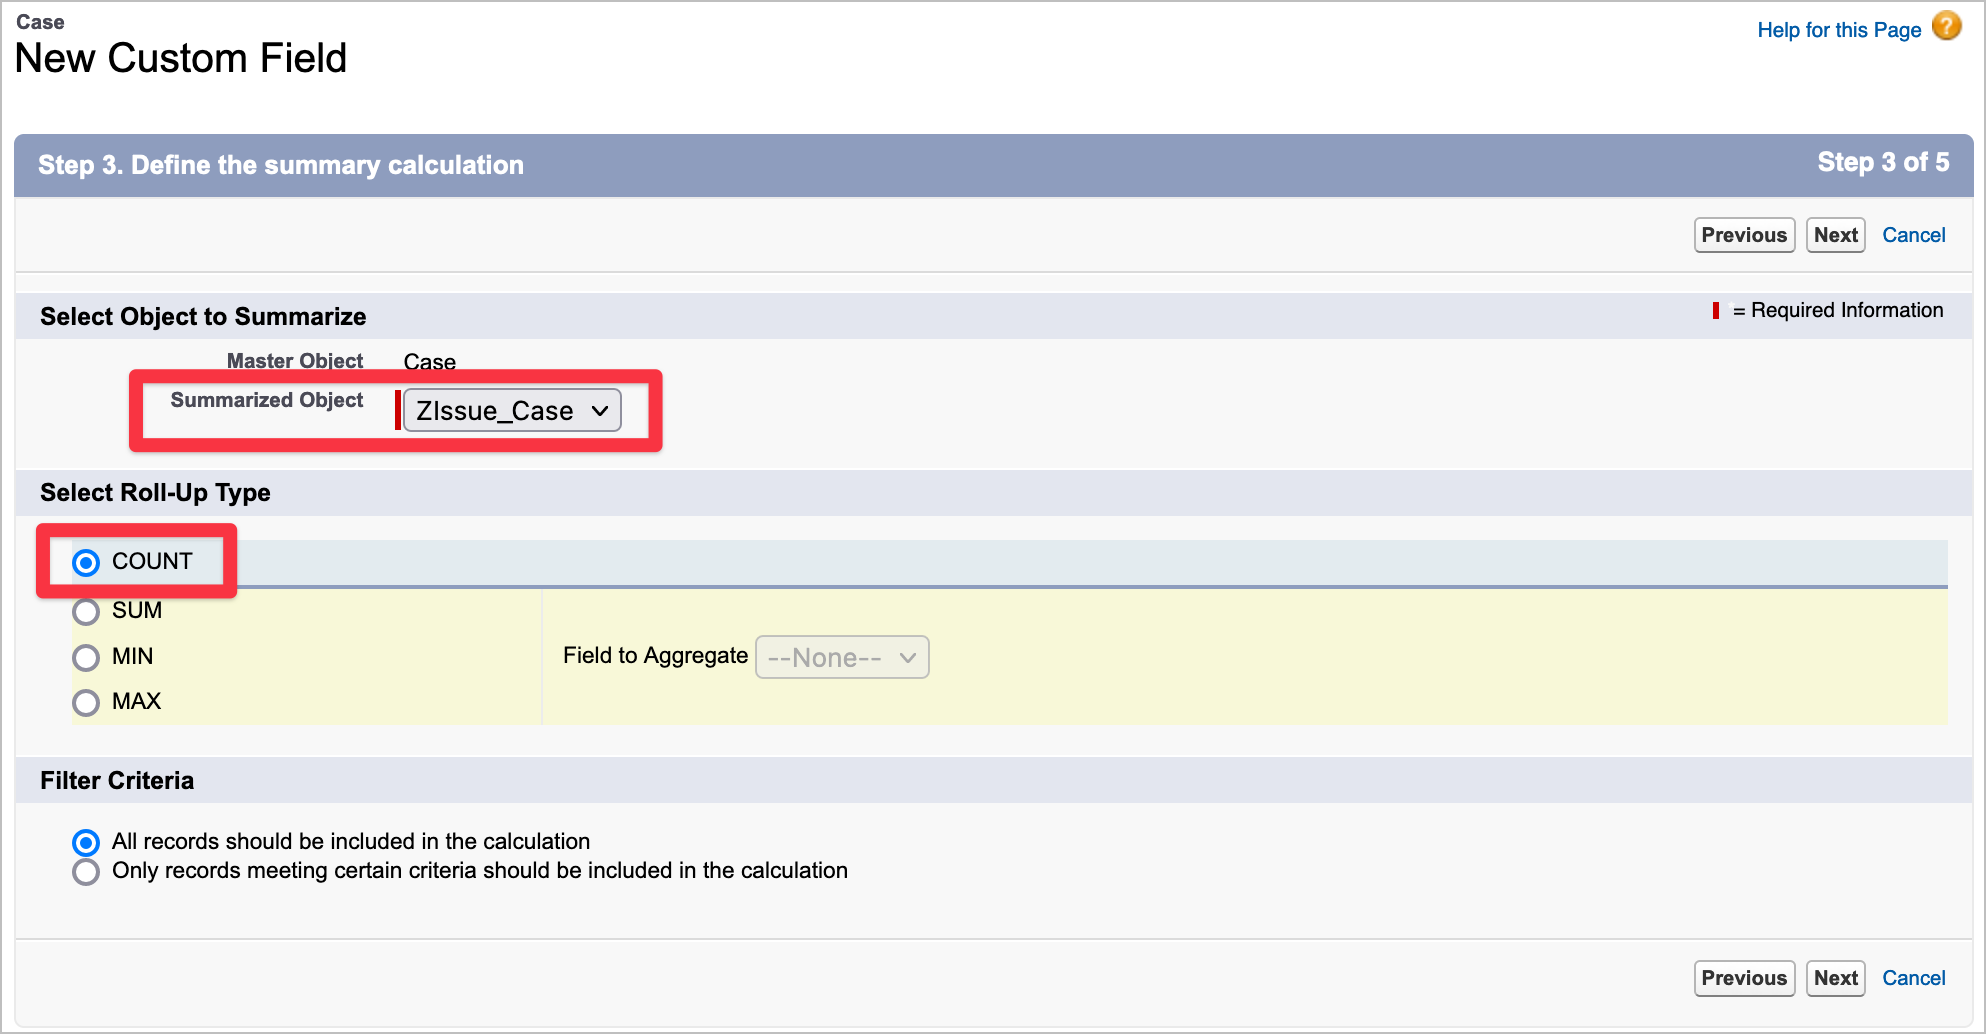Select the COUNT roll-up type
1986x1034 pixels.
(87, 563)
